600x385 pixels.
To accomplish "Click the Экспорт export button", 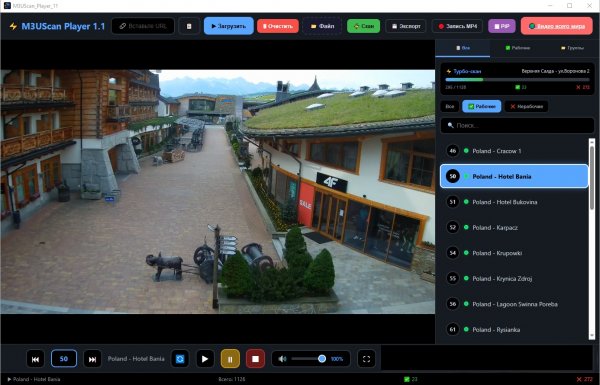I will click(406, 26).
